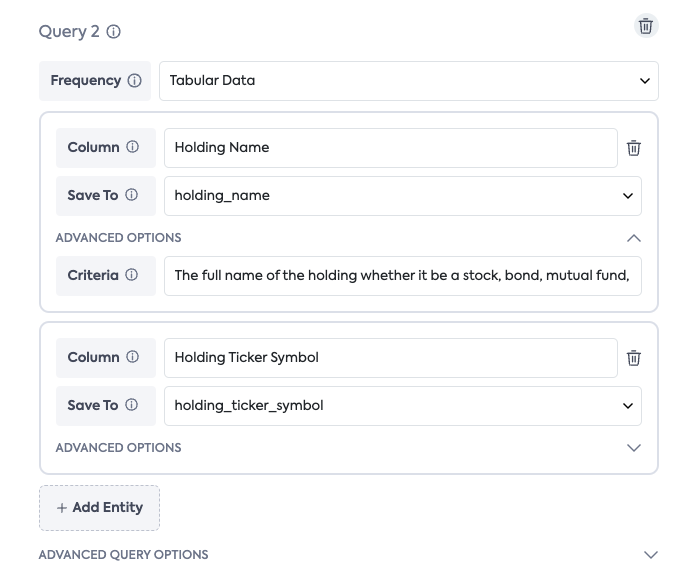
Task: Expand Advanced Options for Holding Ticker Symbol
Action: click(633, 448)
